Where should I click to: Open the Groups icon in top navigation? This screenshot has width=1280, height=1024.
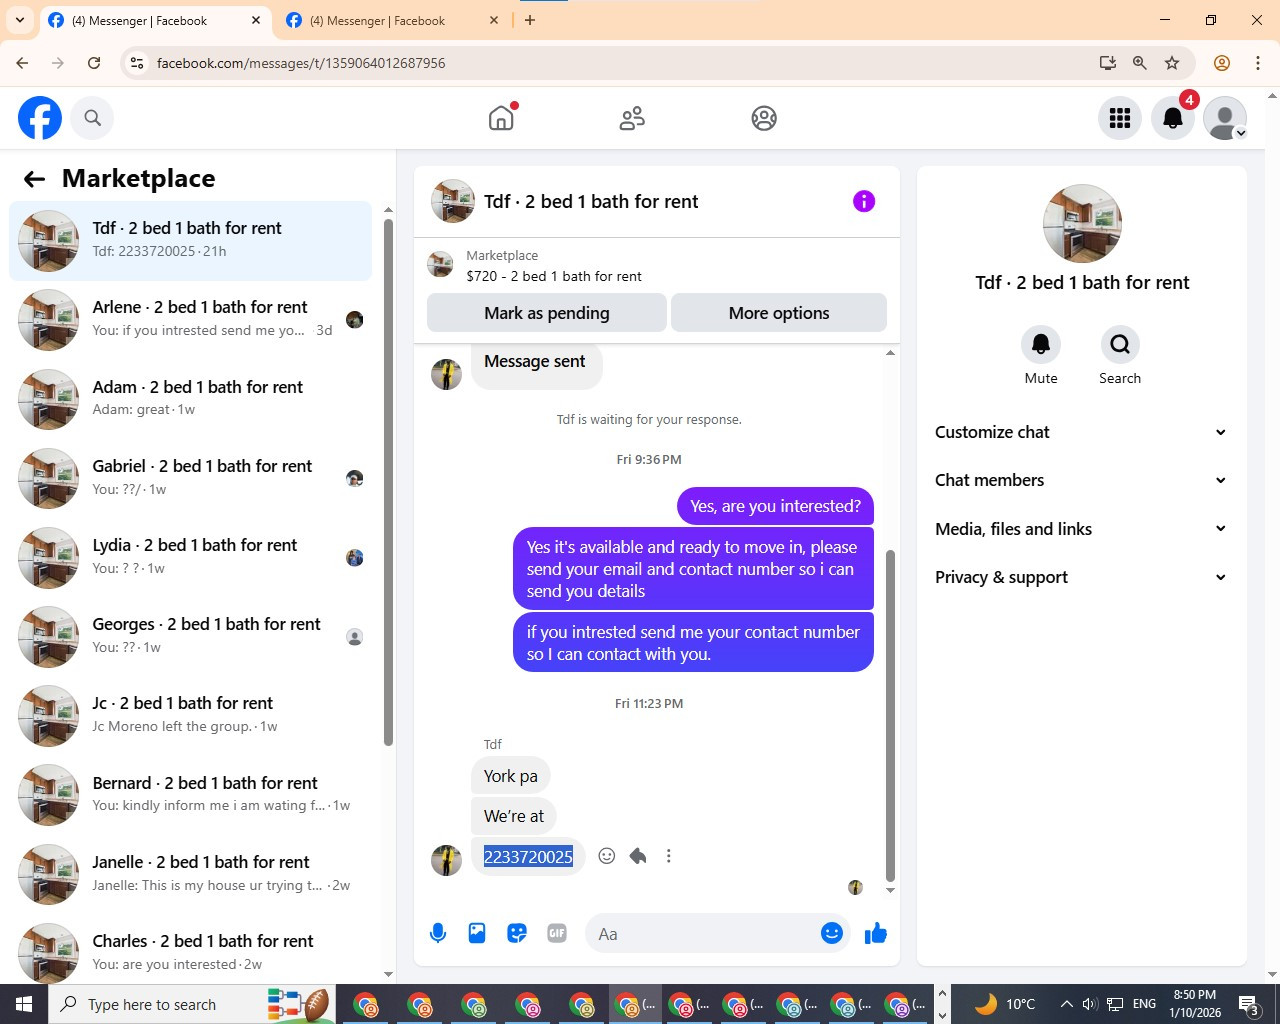tap(764, 118)
